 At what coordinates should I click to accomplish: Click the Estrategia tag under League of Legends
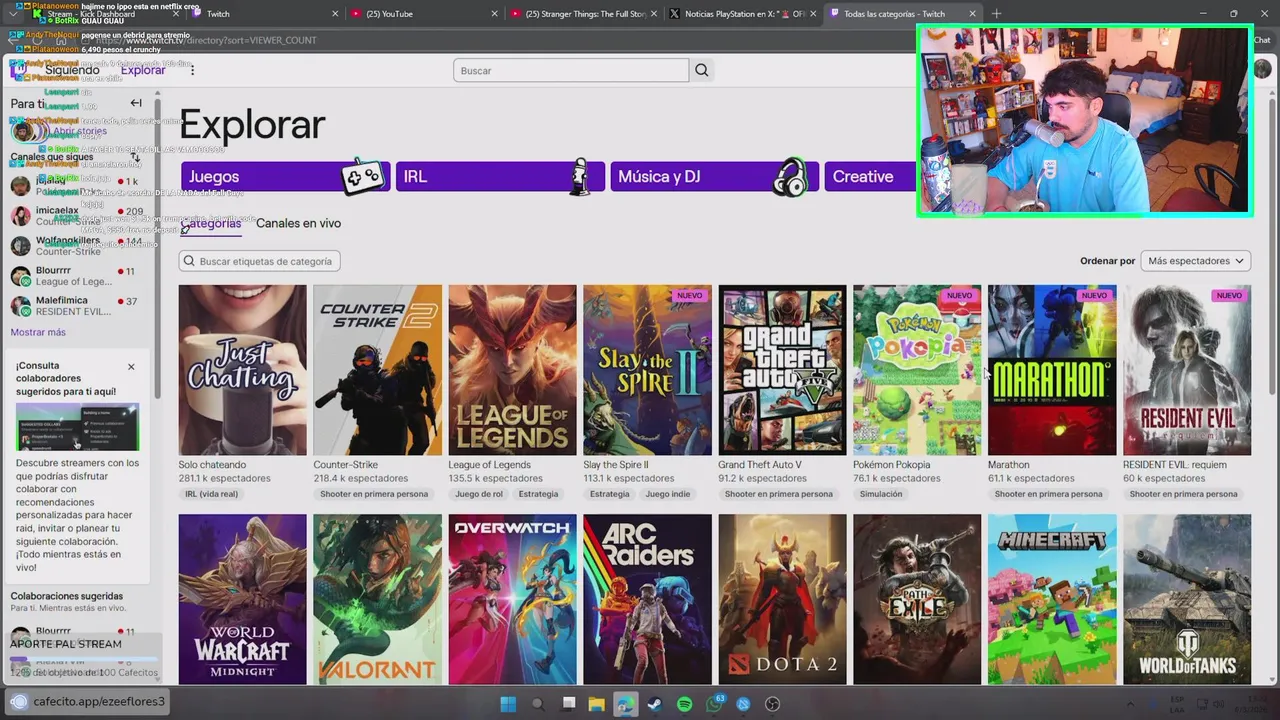(x=539, y=494)
